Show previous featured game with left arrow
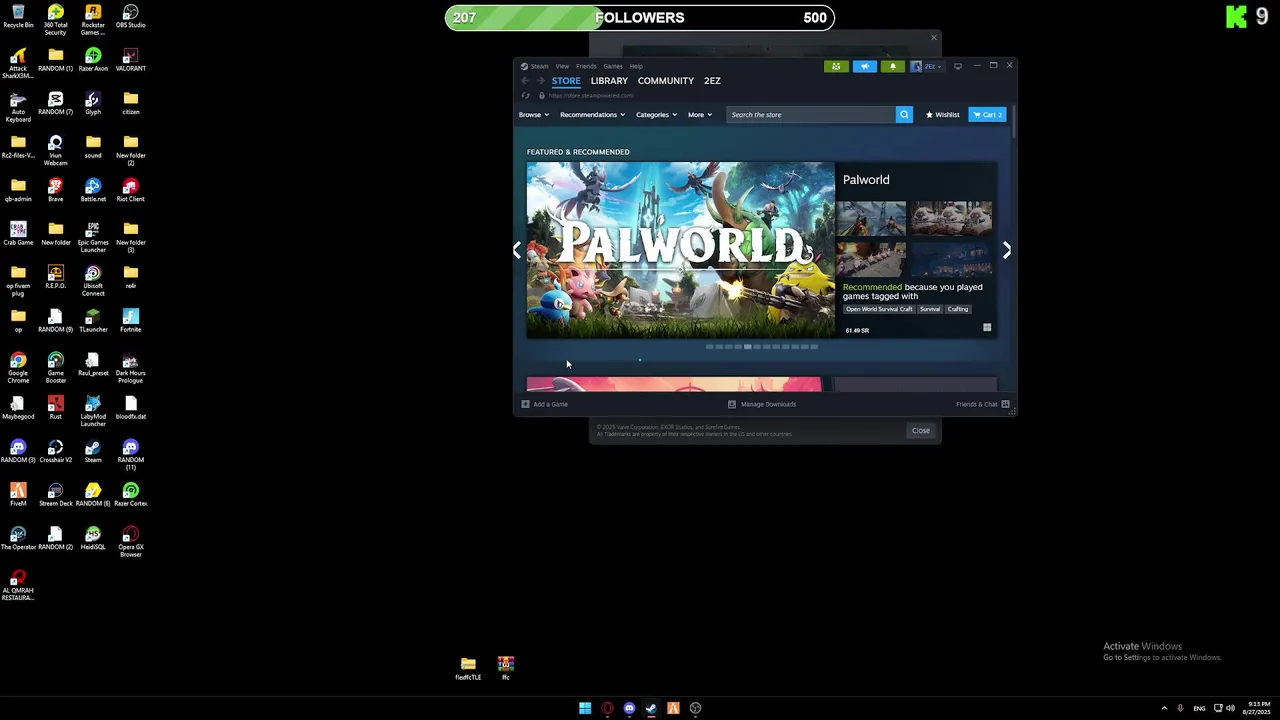The width and height of the screenshot is (1280, 720). [517, 250]
